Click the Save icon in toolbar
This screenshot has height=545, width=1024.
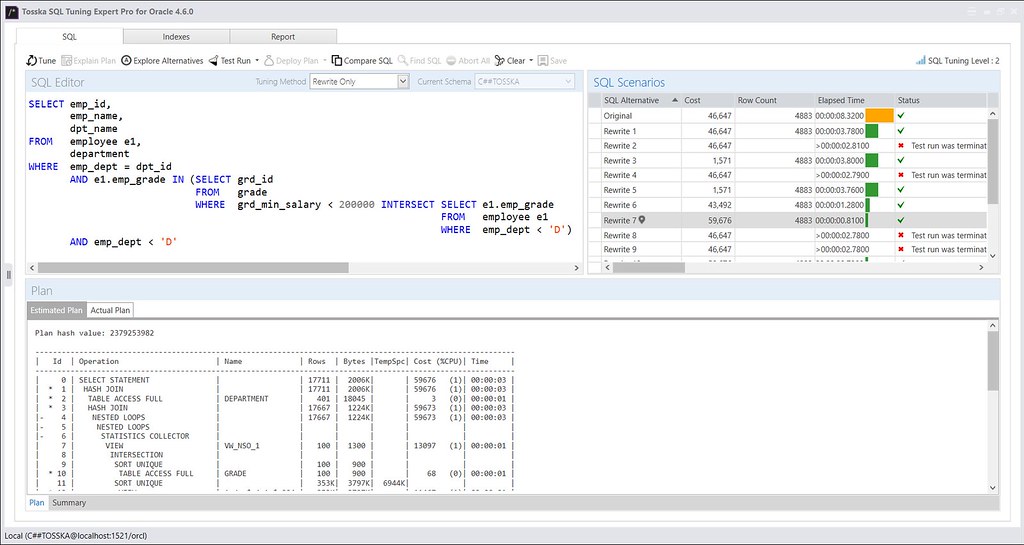[x=543, y=61]
